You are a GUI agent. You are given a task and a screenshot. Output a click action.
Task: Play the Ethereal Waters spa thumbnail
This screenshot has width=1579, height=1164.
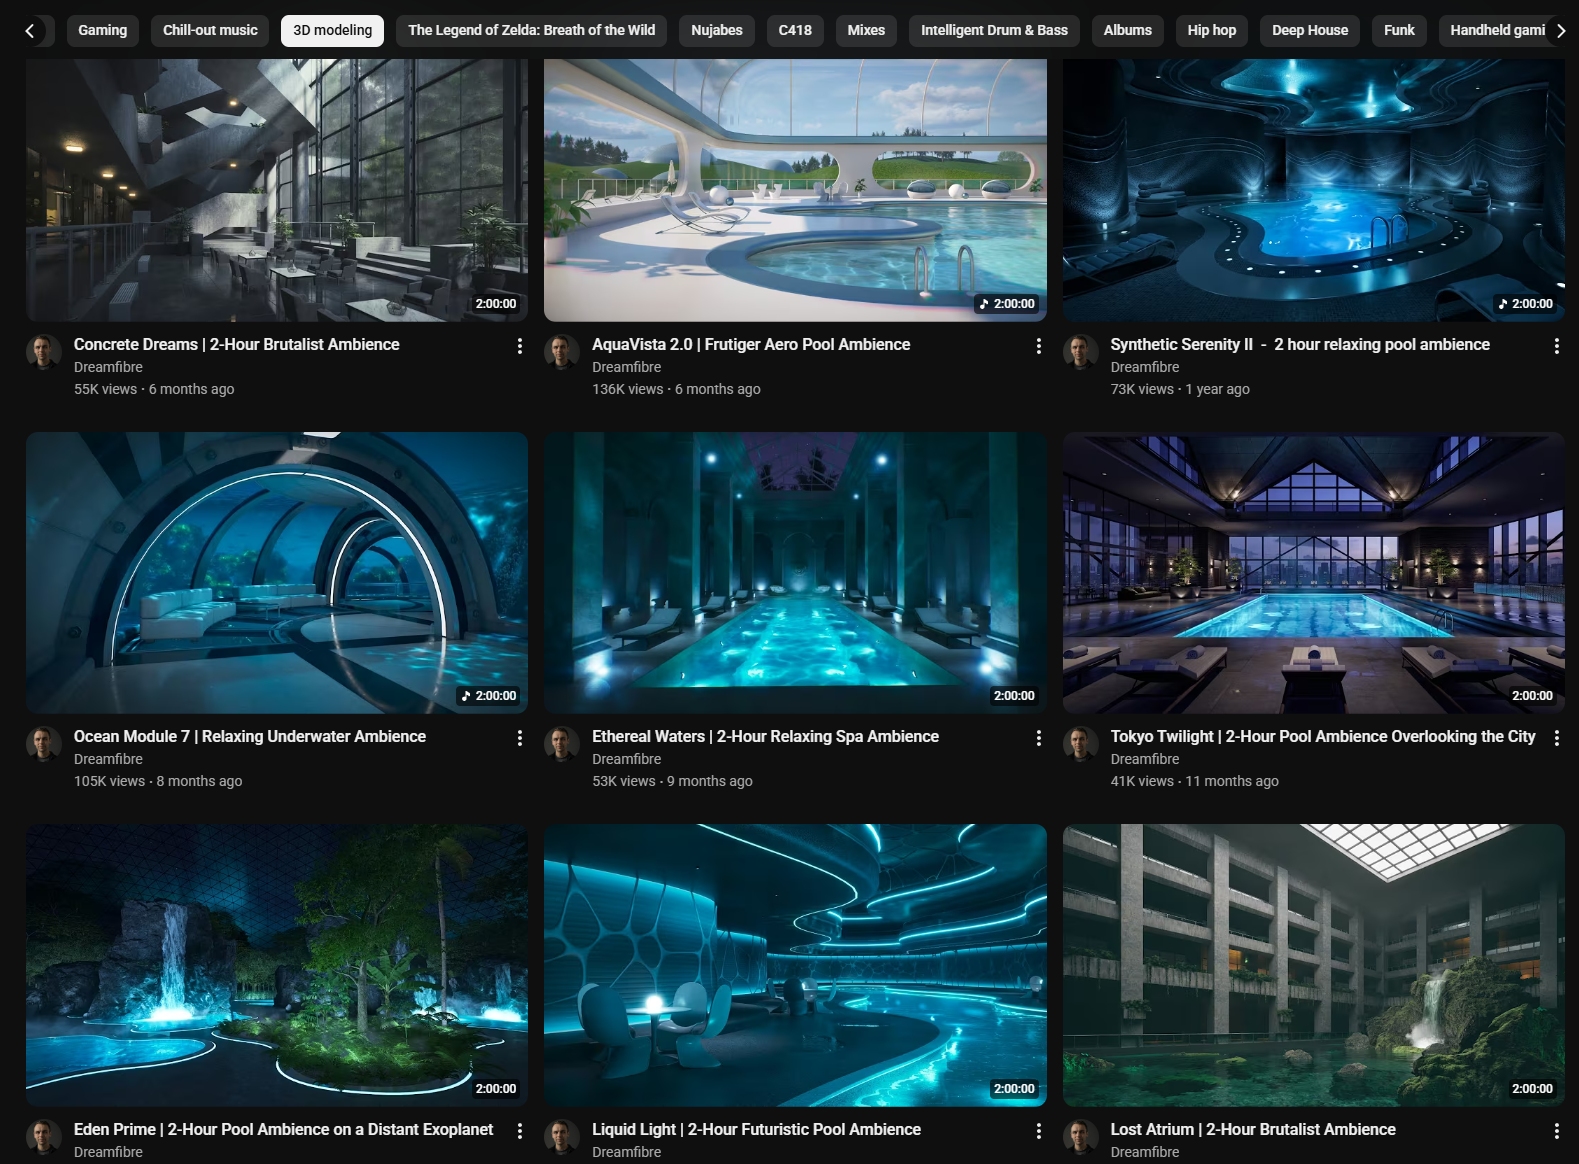[x=795, y=573]
